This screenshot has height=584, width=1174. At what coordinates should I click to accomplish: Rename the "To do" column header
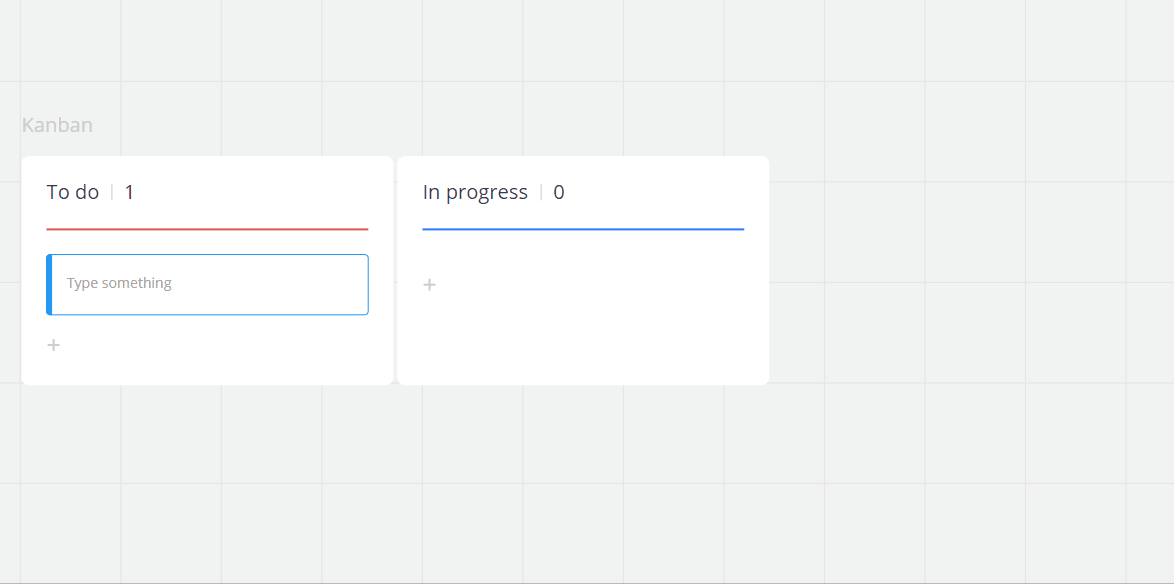[73, 192]
